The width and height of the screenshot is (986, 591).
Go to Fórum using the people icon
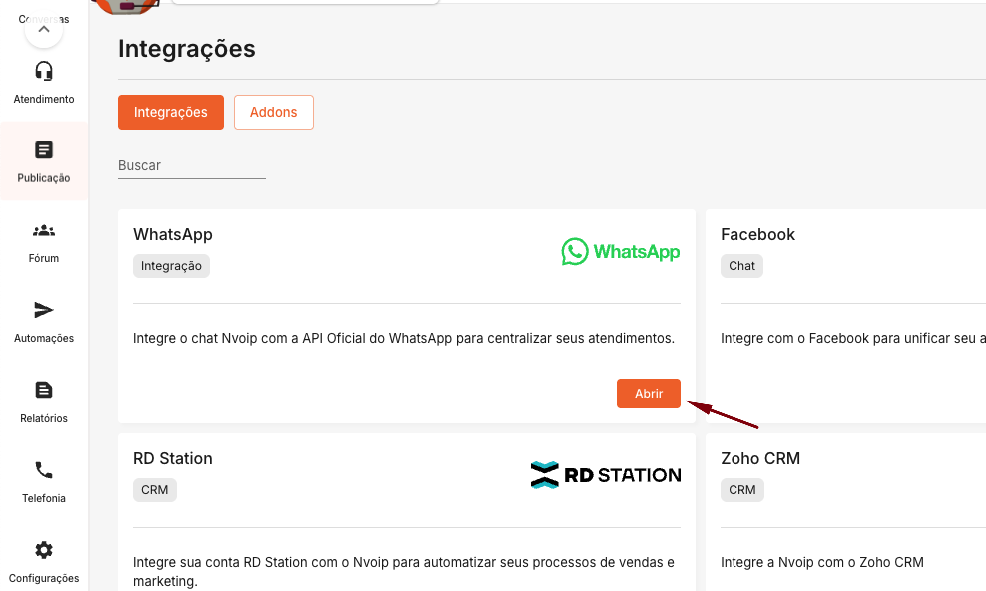coord(44,231)
